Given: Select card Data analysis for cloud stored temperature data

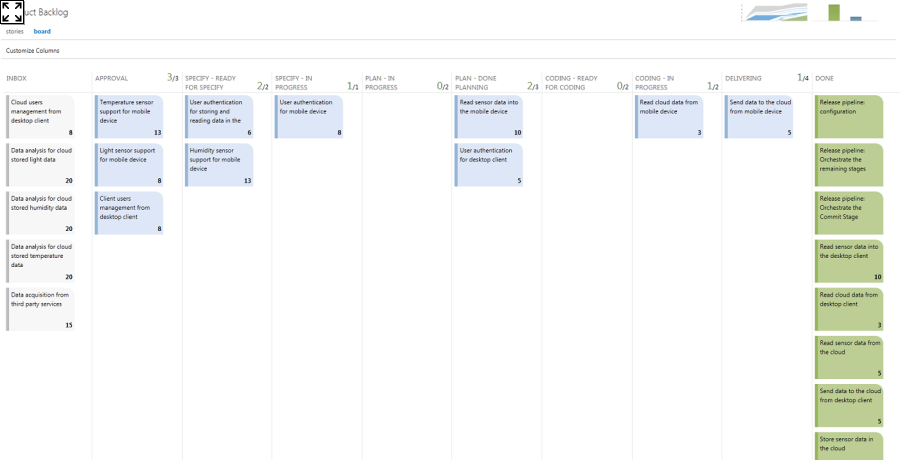Looking at the screenshot, I should (x=40, y=261).
